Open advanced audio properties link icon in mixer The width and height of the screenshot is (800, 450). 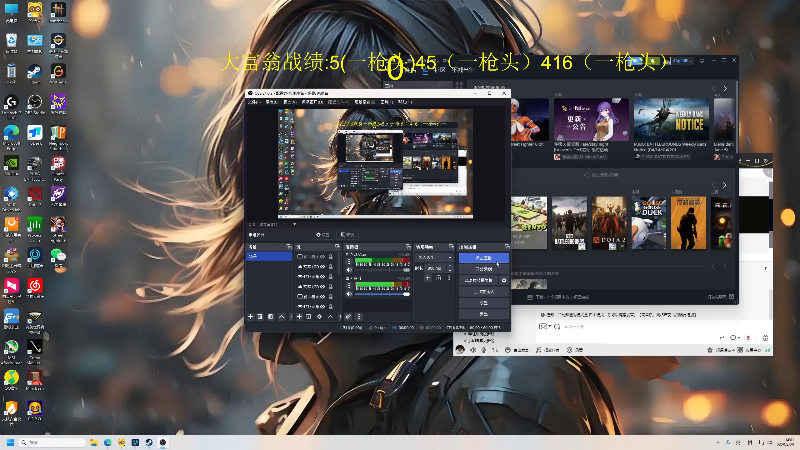pos(348,317)
